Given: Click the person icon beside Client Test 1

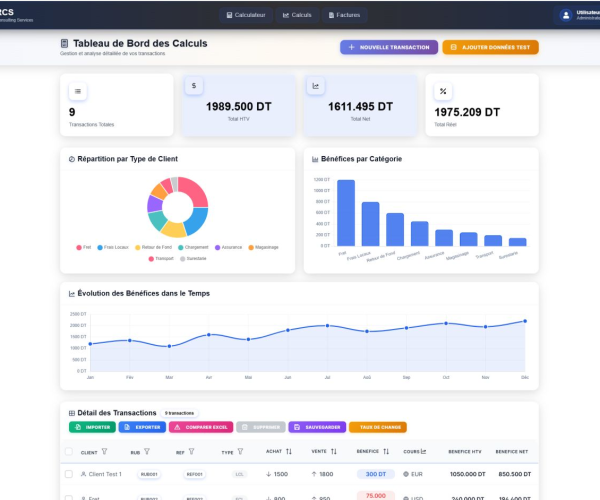Looking at the screenshot, I should click(83, 474).
